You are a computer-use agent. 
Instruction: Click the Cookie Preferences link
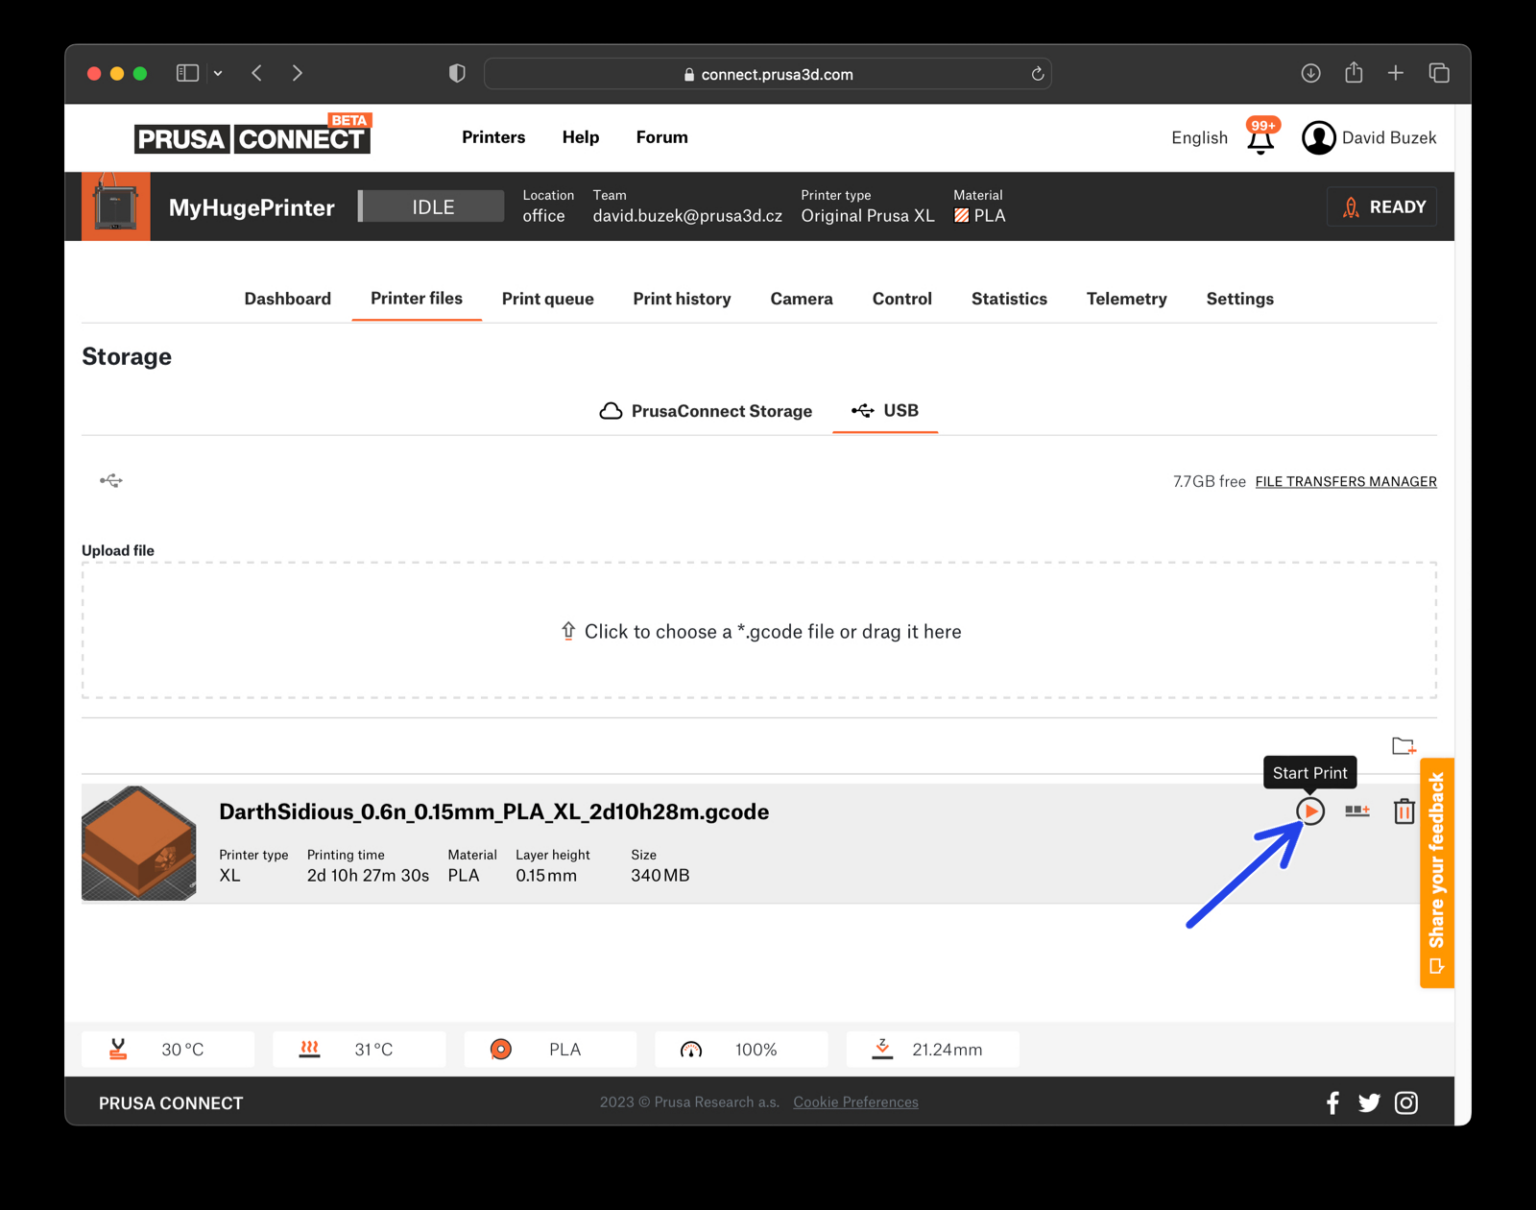click(855, 1102)
